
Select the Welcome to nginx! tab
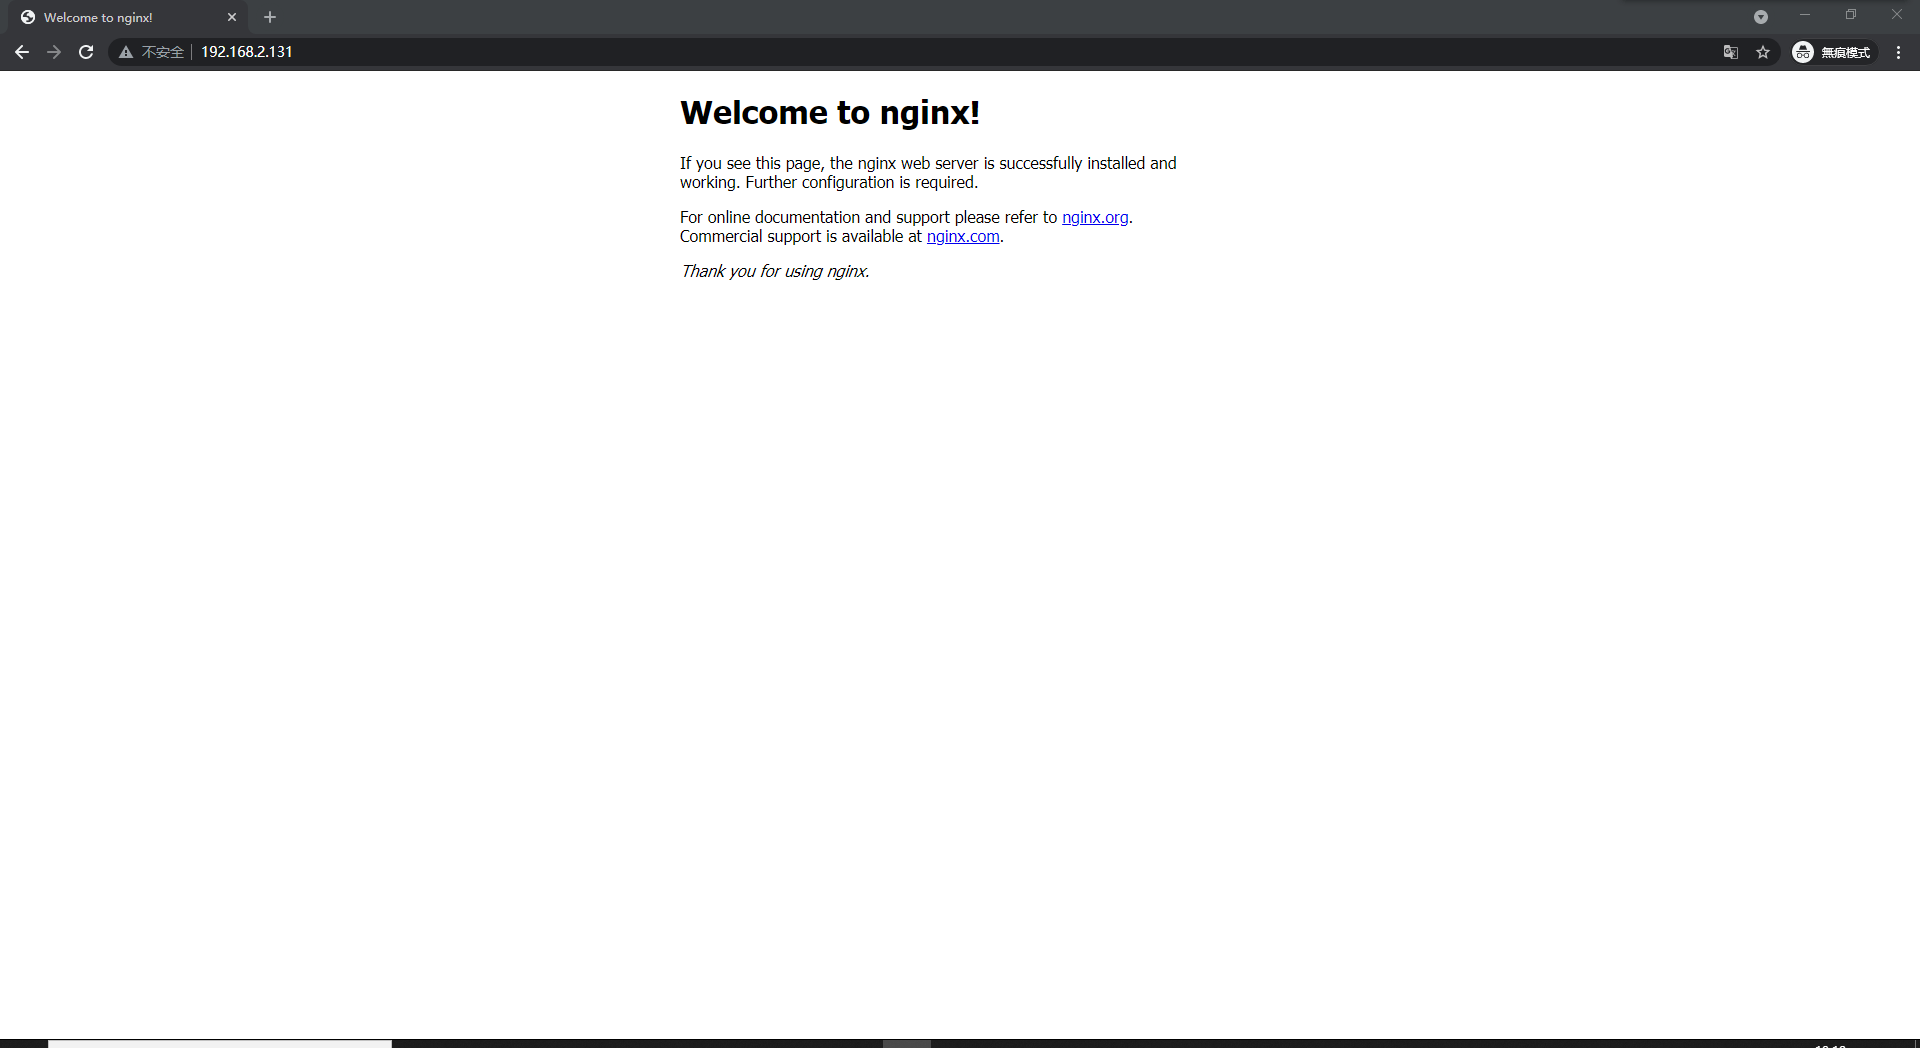(x=128, y=17)
